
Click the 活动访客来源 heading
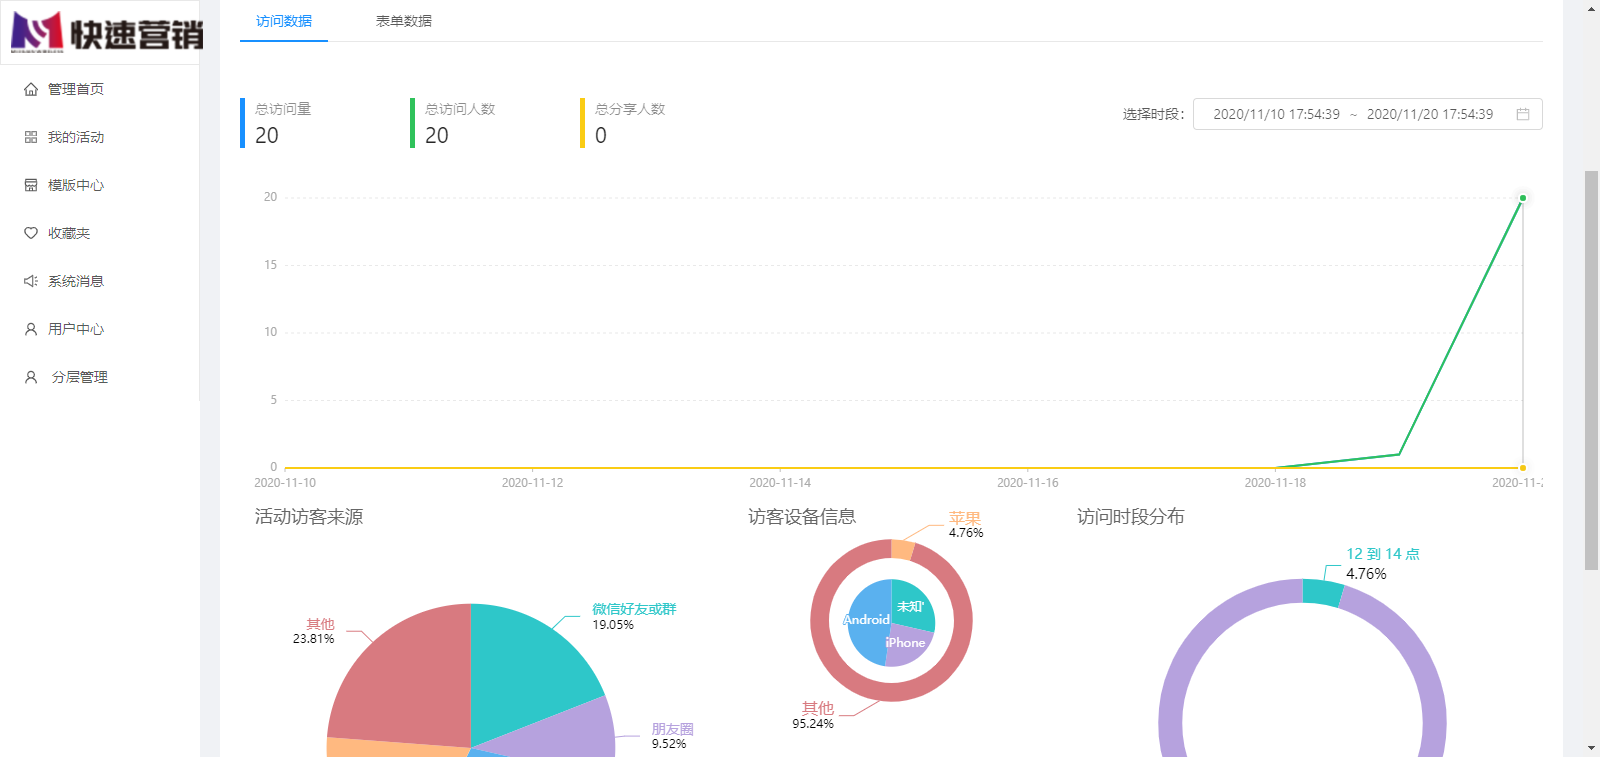pyautogui.click(x=309, y=517)
